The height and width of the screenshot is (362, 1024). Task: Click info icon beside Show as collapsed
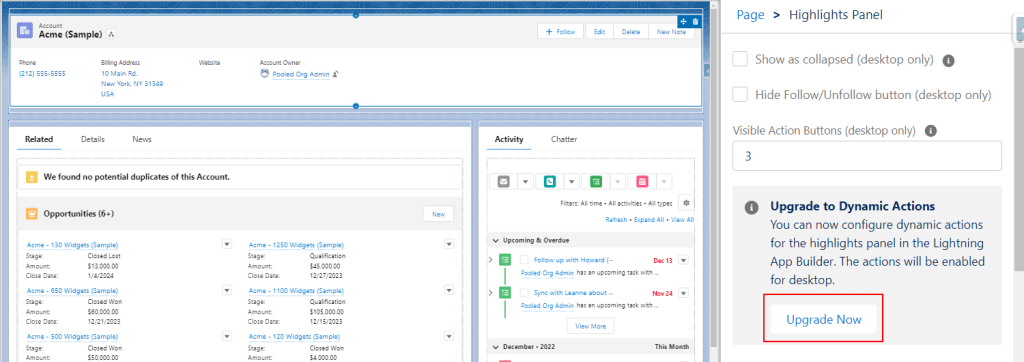pos(949,60)
